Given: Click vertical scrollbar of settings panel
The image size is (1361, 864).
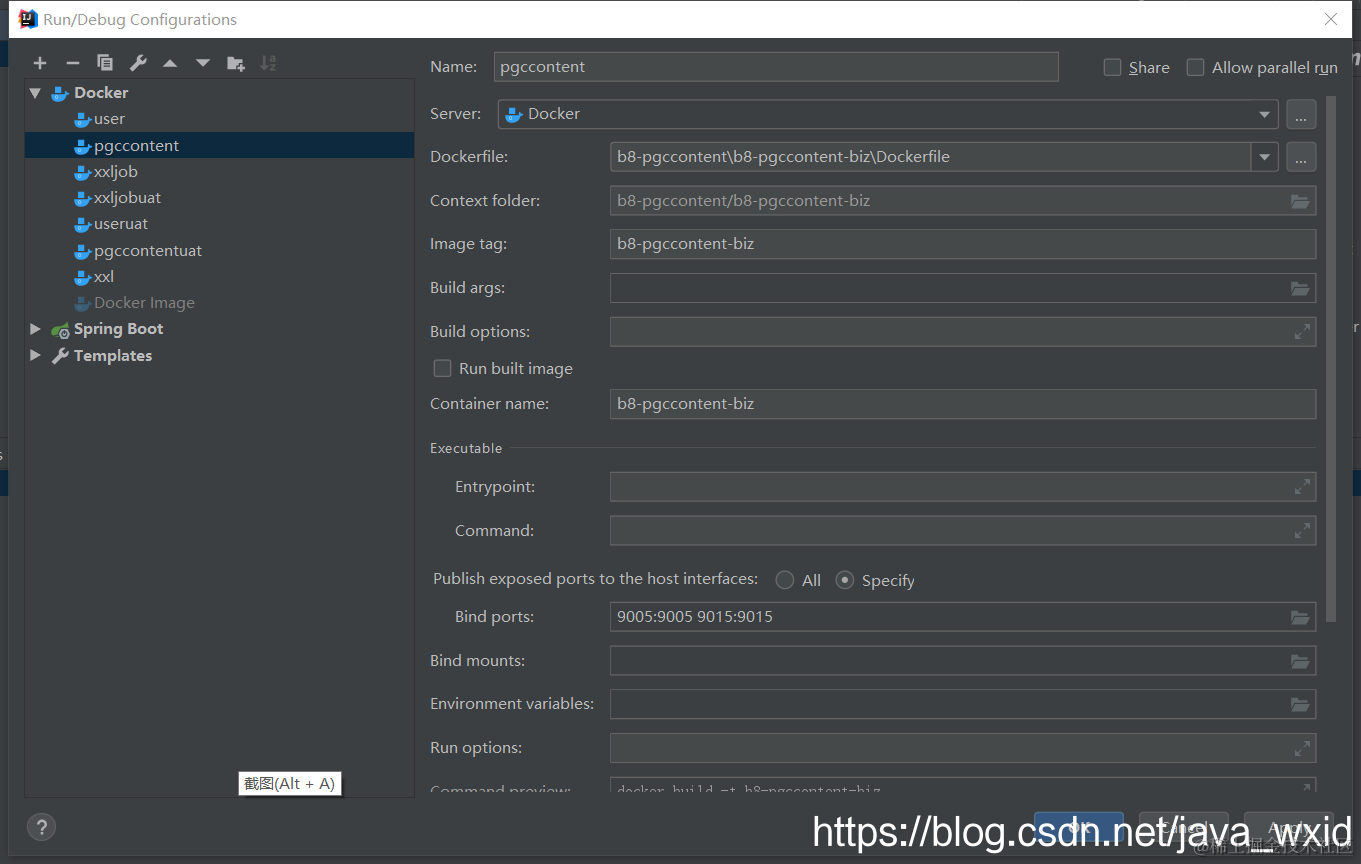Looking at the screenshot, I should tap(1331, 360).
